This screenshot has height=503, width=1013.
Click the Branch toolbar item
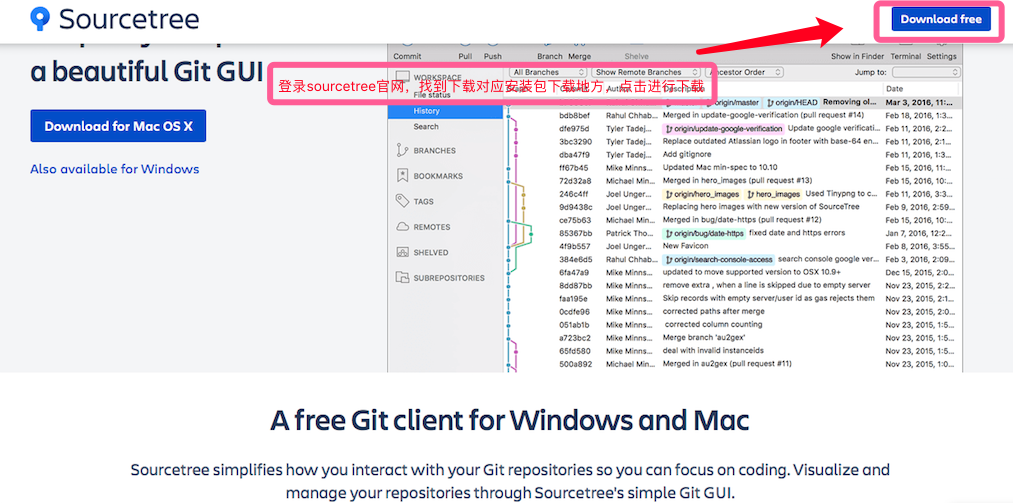(550, 56)
